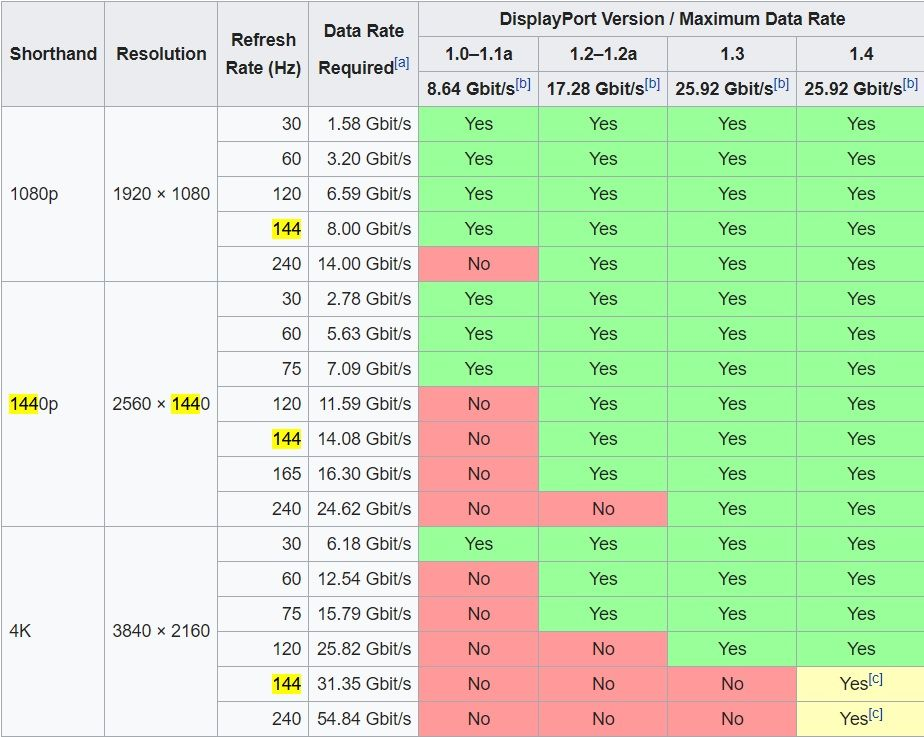Viewport: 924px width, 737px height.
Task: Click the 12.54 Gbit/s data rate cell
Action: [x=364, y=579]
